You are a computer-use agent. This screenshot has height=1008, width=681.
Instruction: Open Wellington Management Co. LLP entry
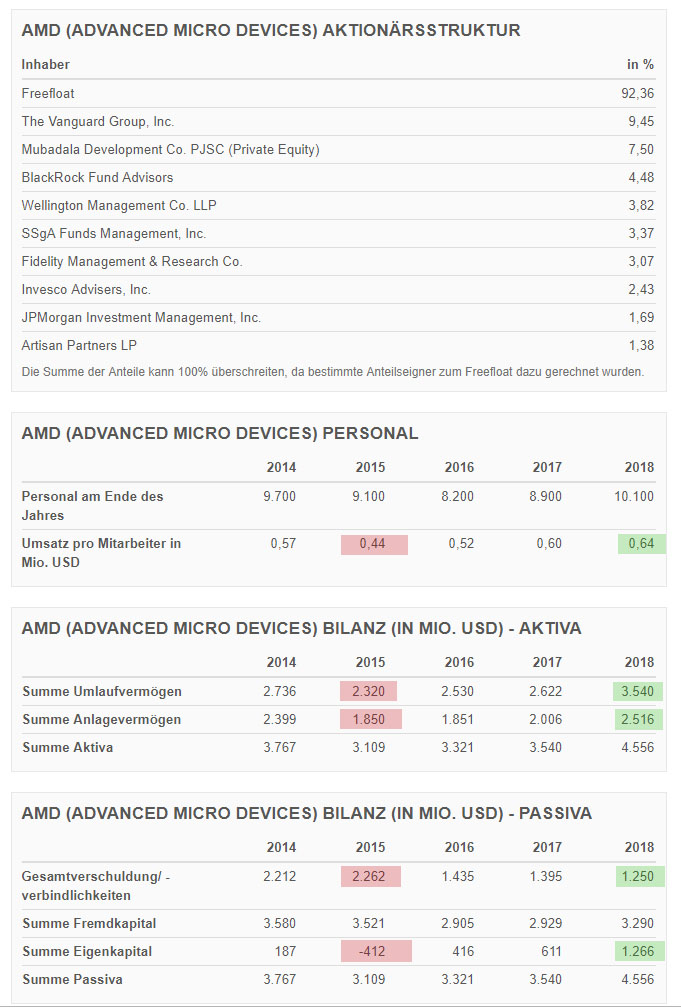[119, 205]
